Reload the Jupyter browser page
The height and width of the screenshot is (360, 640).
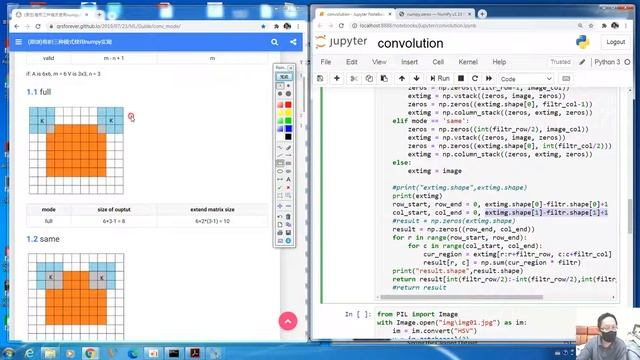341,25
